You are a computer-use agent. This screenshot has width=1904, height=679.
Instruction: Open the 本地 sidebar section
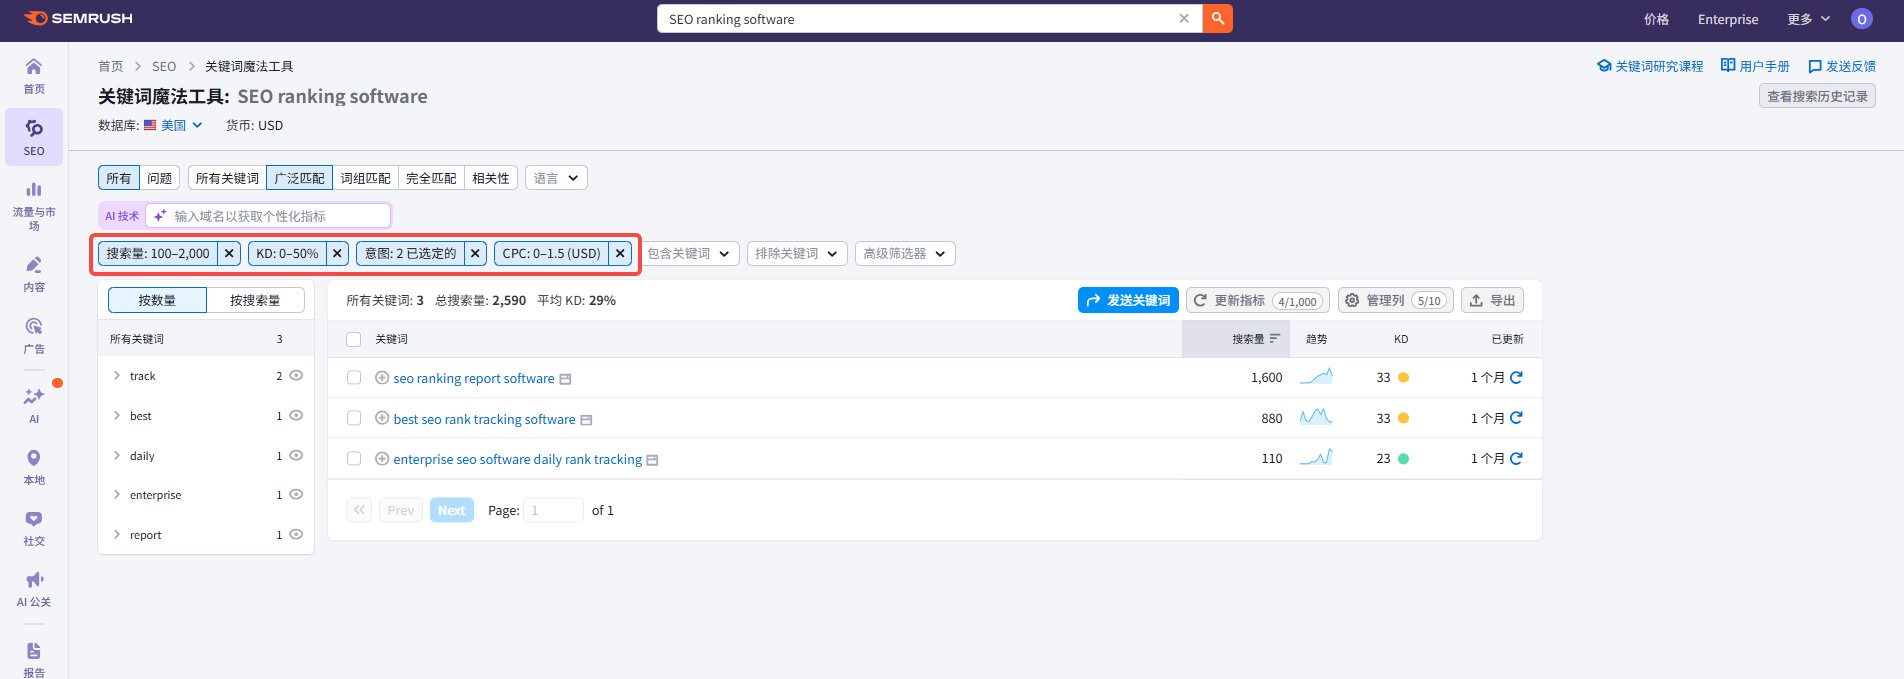click(34, 467)
